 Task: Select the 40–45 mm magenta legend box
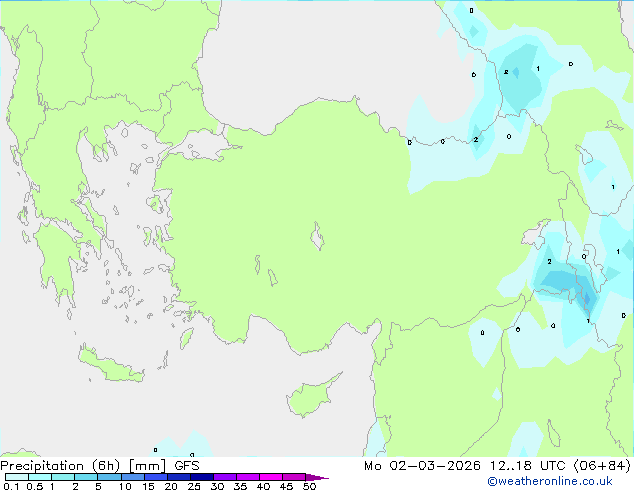click(x=271, y=477)
